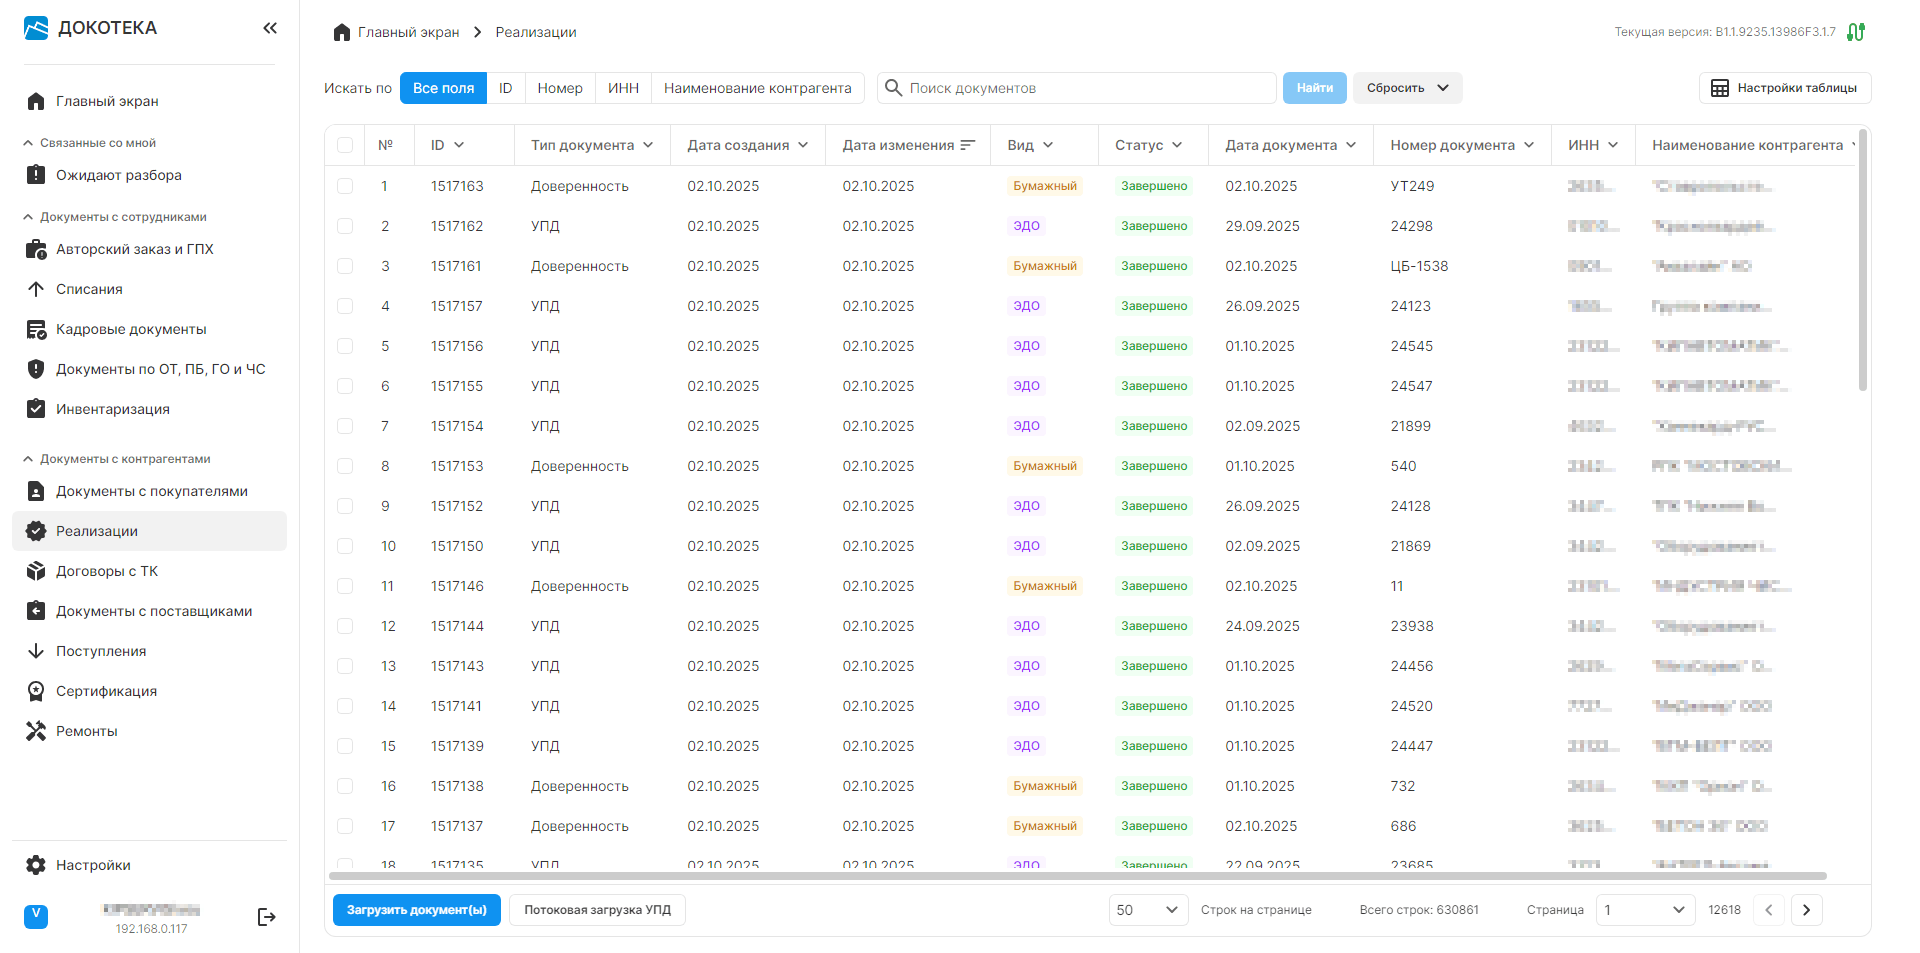Image resolution: width=1920 pixels, height=953 pixels.
Task: Open Настройки via the gear icon
Action: (36, 865)
